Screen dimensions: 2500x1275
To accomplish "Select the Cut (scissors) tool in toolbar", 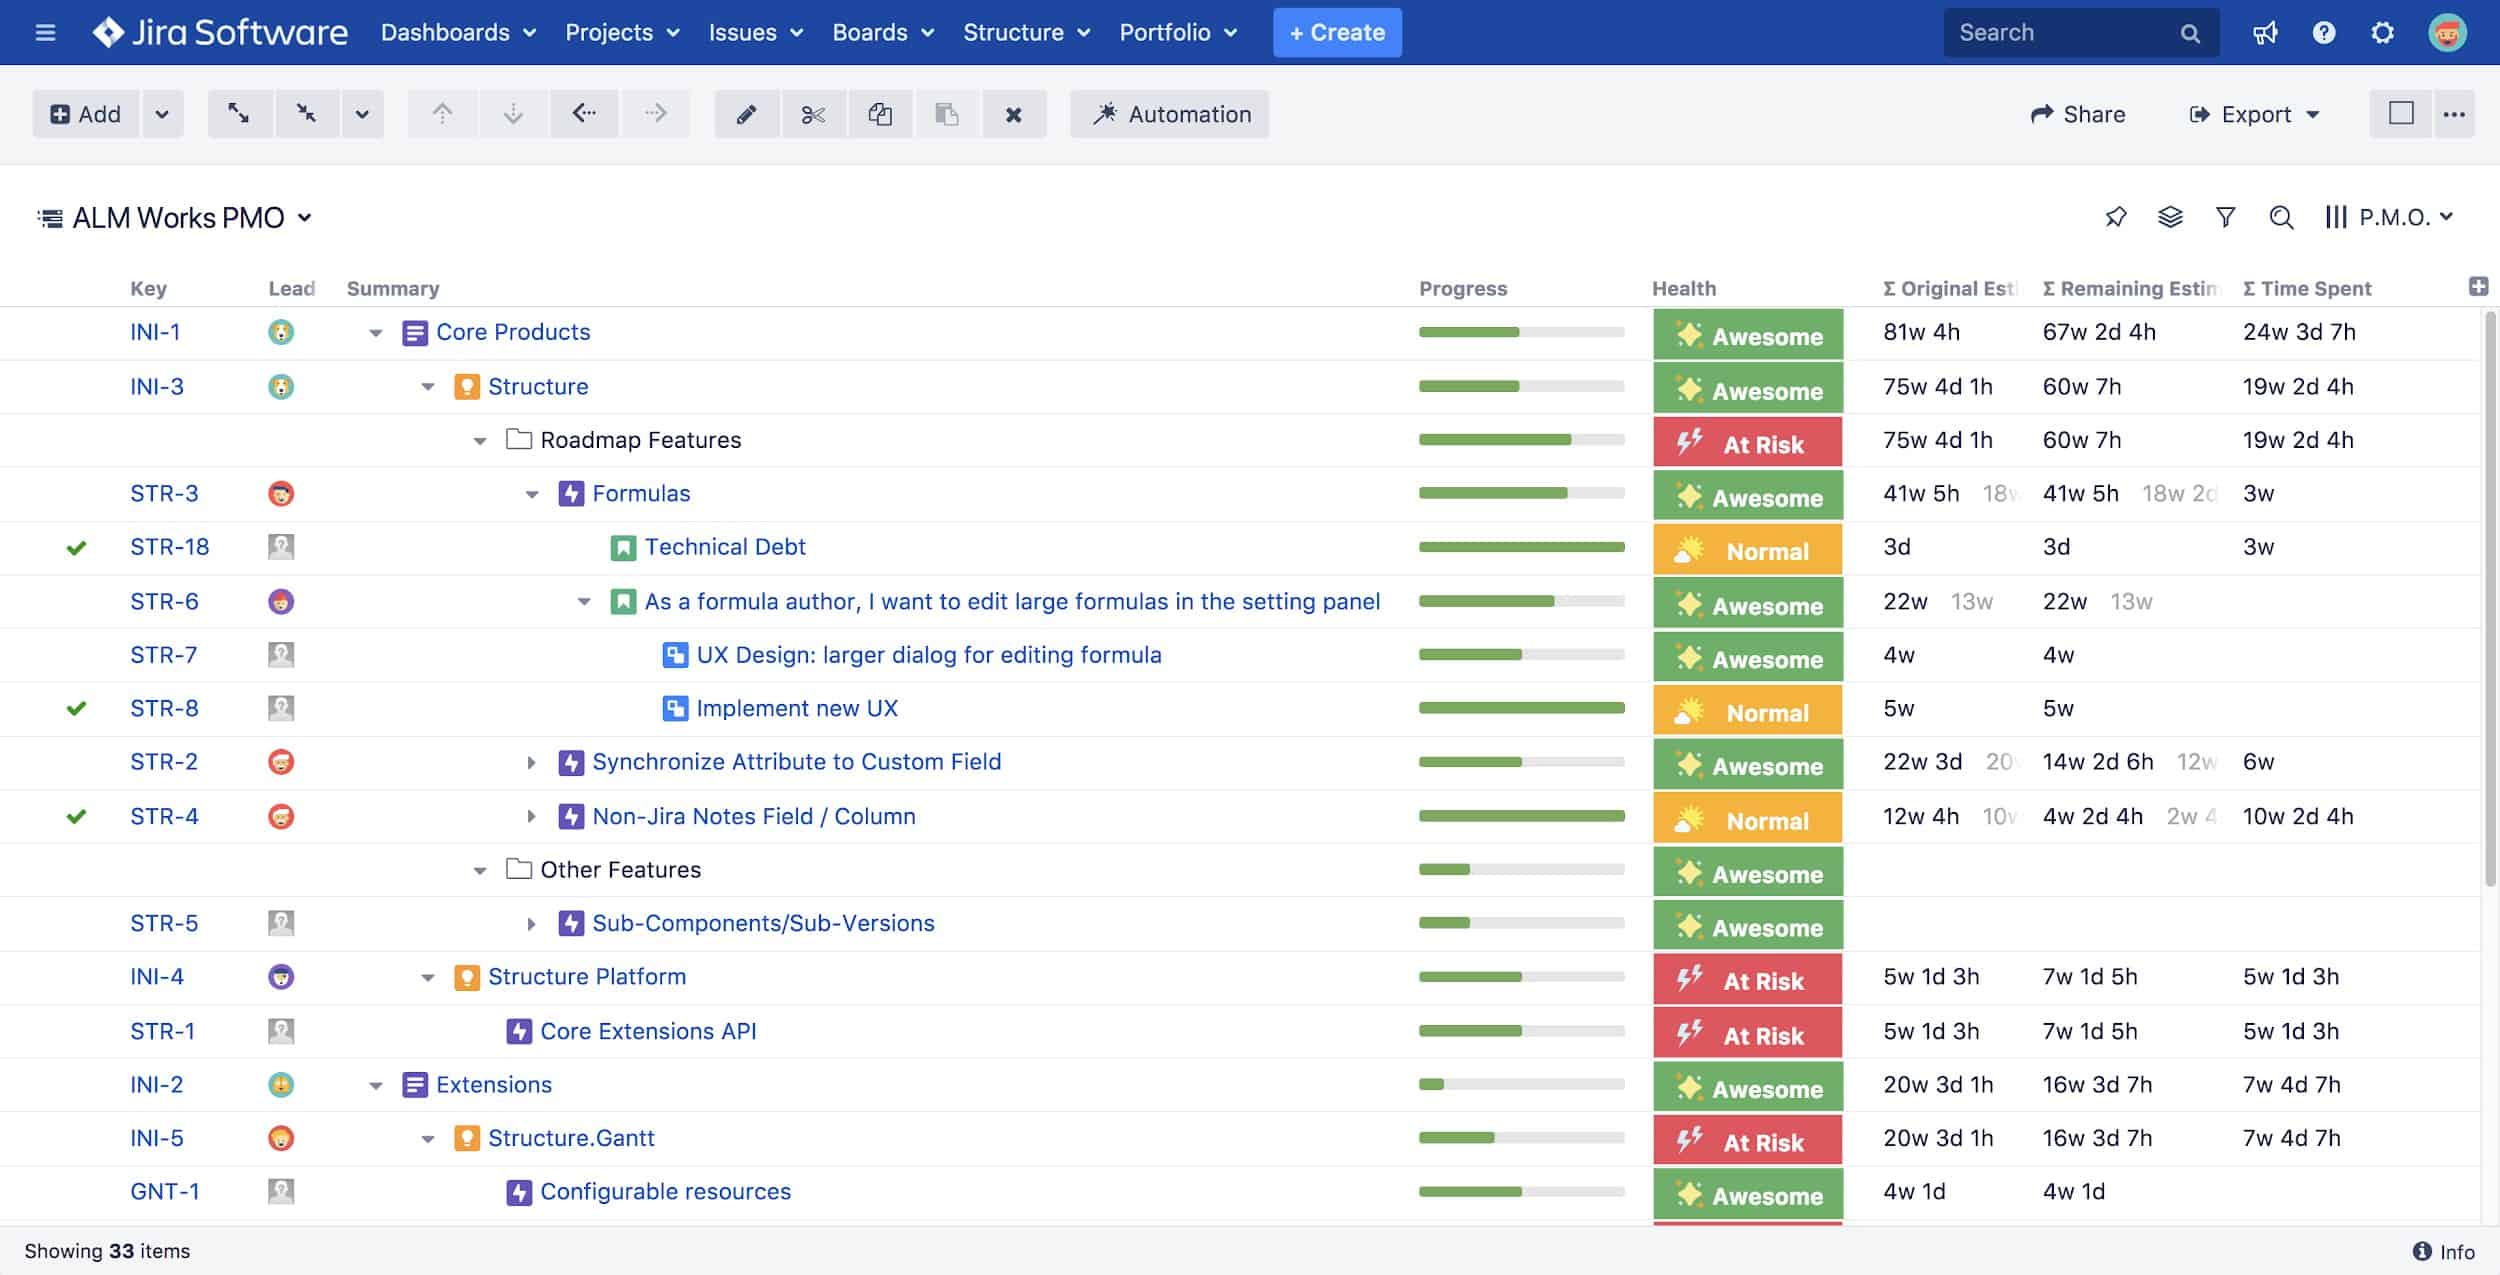I will [x=814, y=114].
